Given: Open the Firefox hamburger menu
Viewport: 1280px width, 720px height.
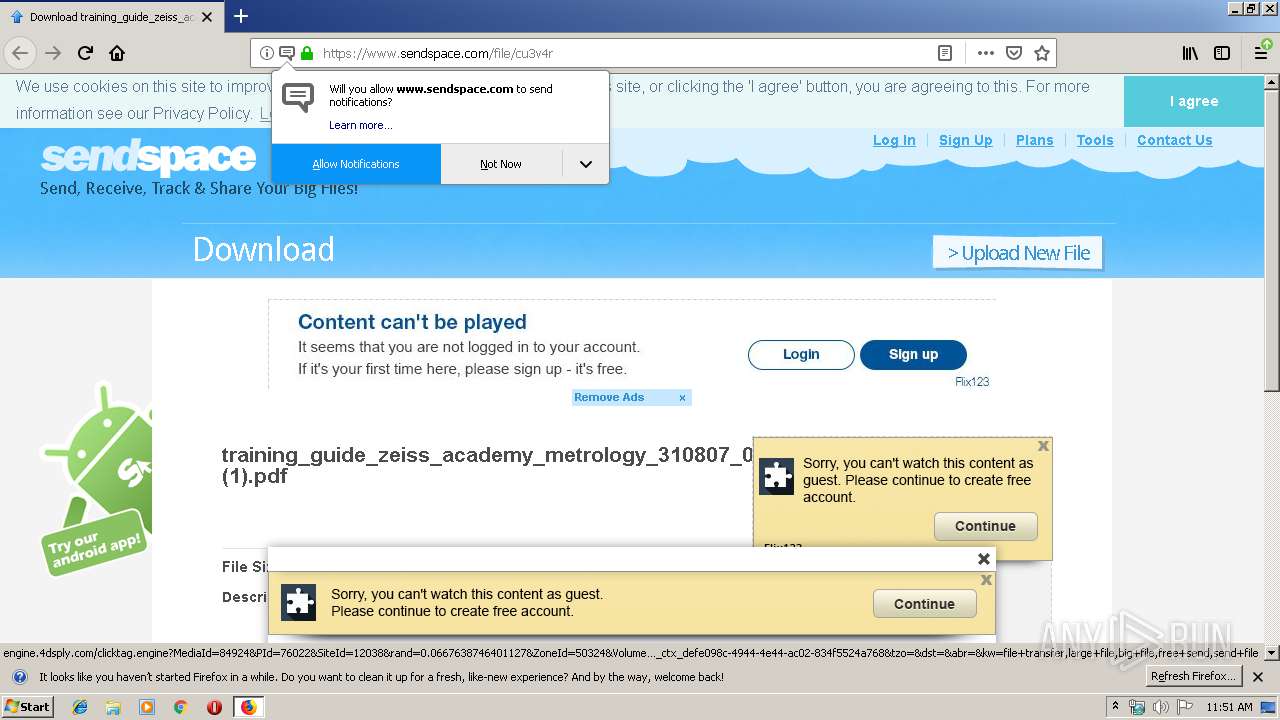Looking at the screenshot, I should [x=1261, y=53].
